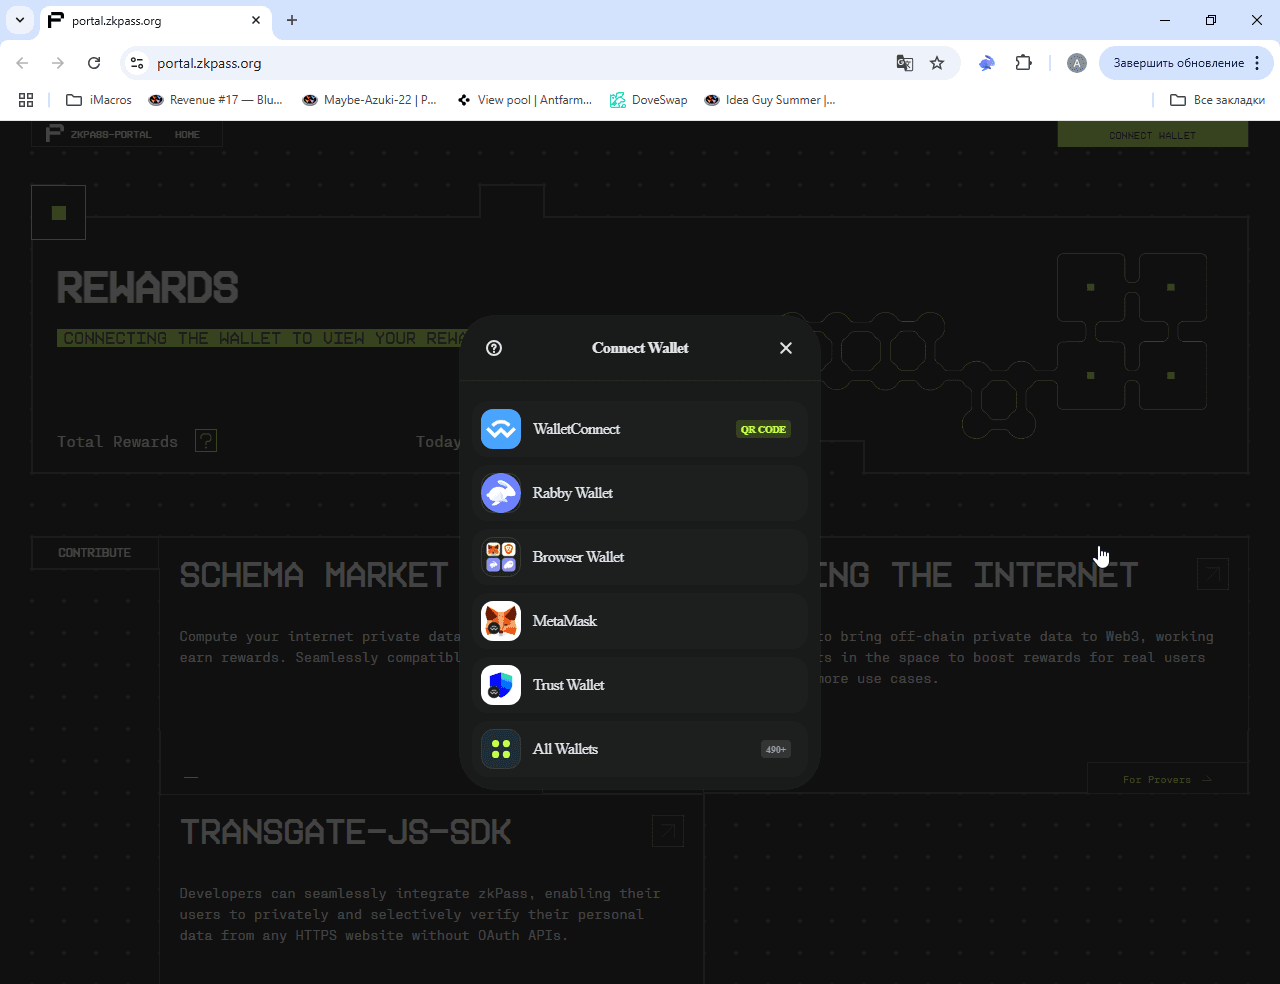Click the translate page icon
Viewport: 1280px width, 984px height.
905,63
